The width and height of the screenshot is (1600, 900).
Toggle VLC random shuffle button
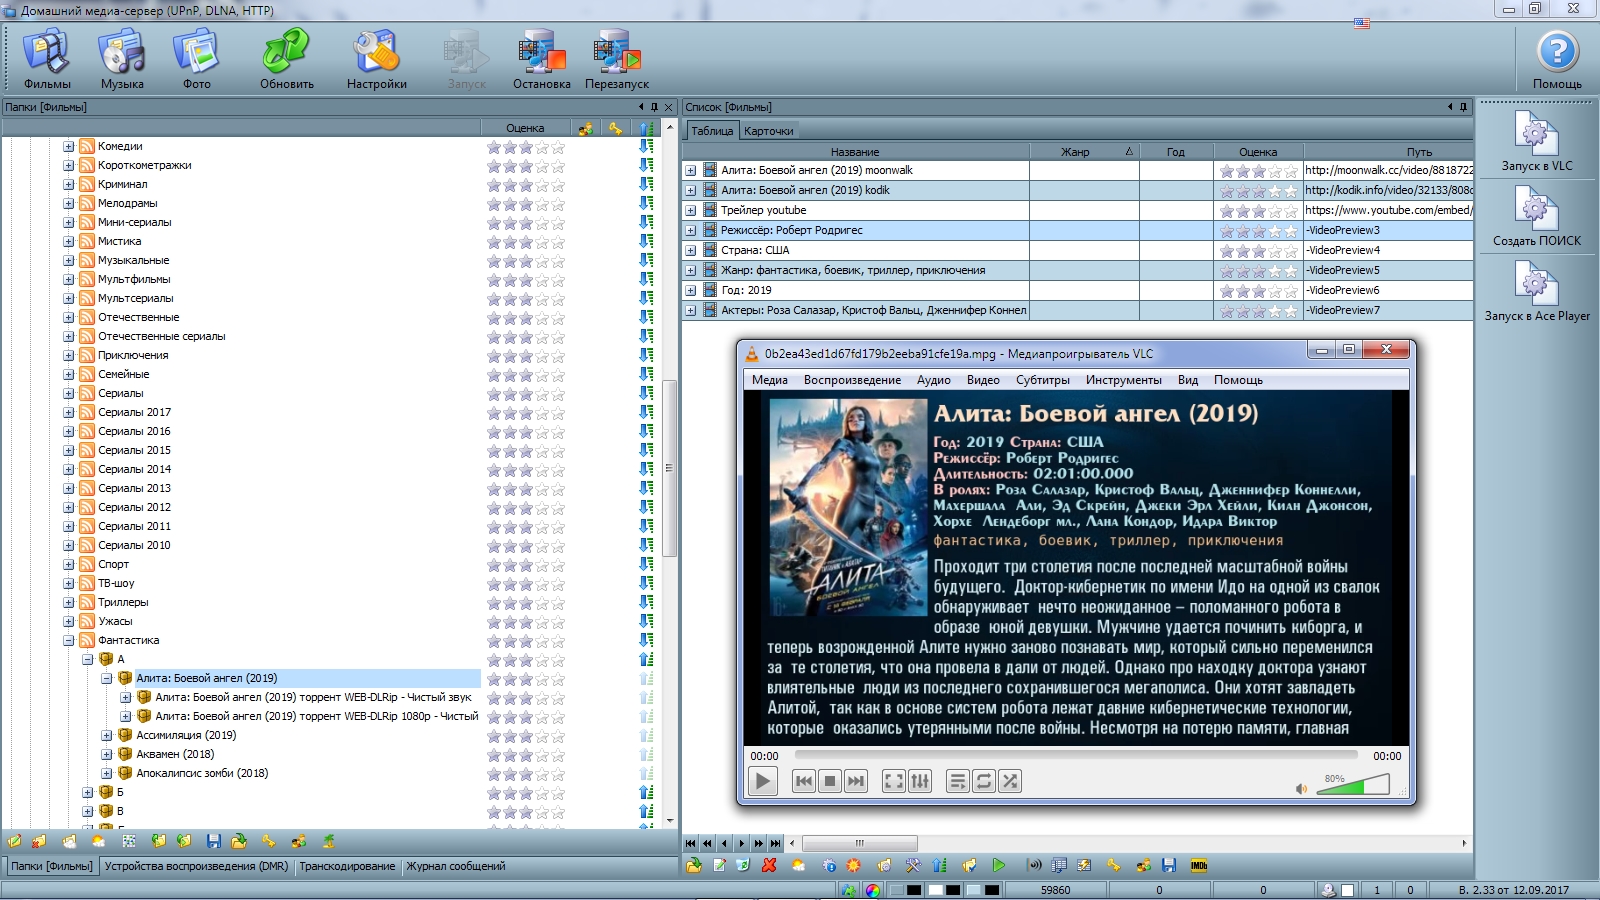pos(1010,782)
